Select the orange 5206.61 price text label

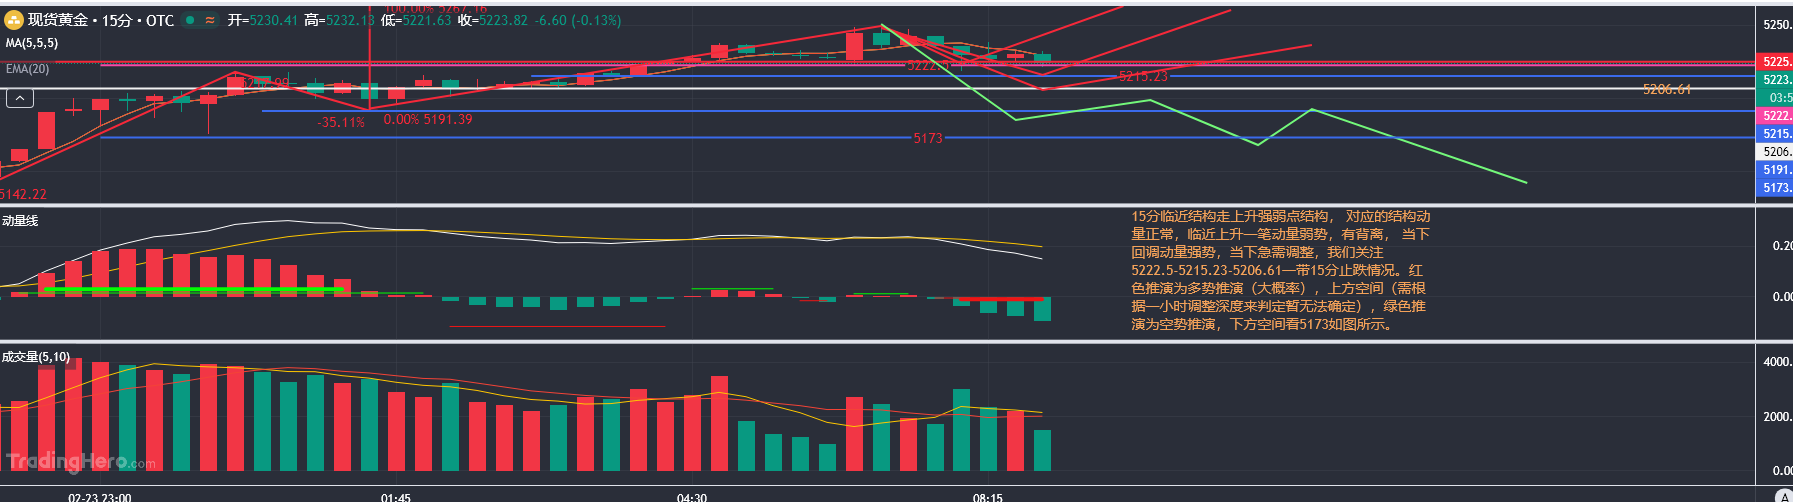pos(1667,90)
